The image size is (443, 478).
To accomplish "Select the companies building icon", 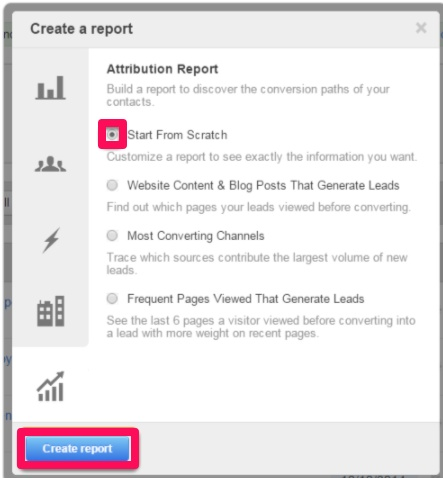I will tap(50, 311).
